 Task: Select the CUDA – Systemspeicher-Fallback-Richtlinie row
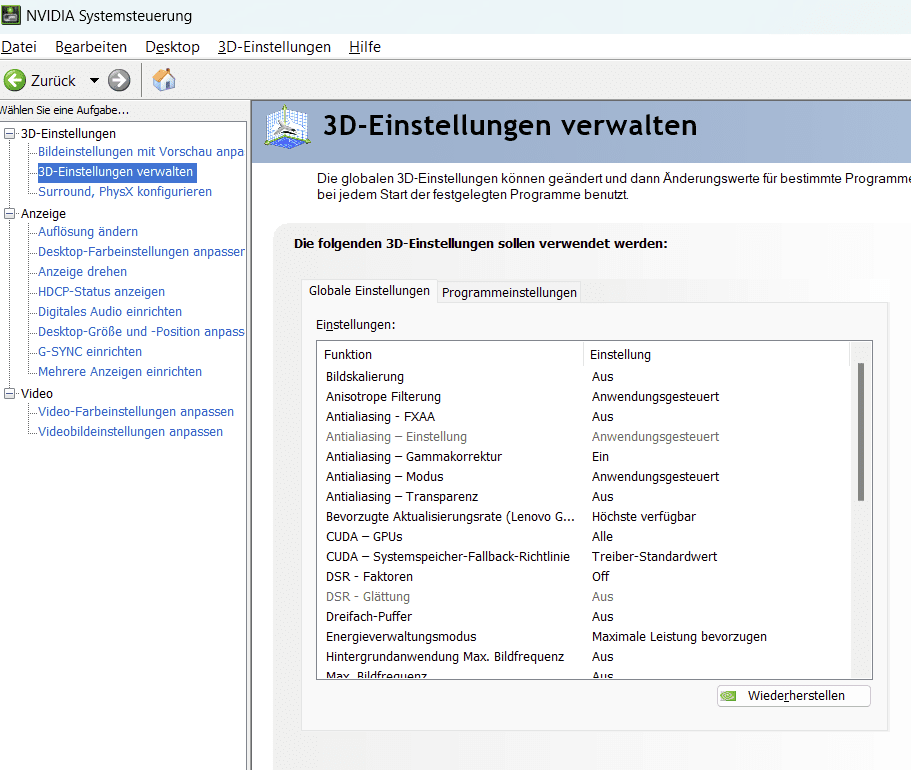(x=584, y=557)
